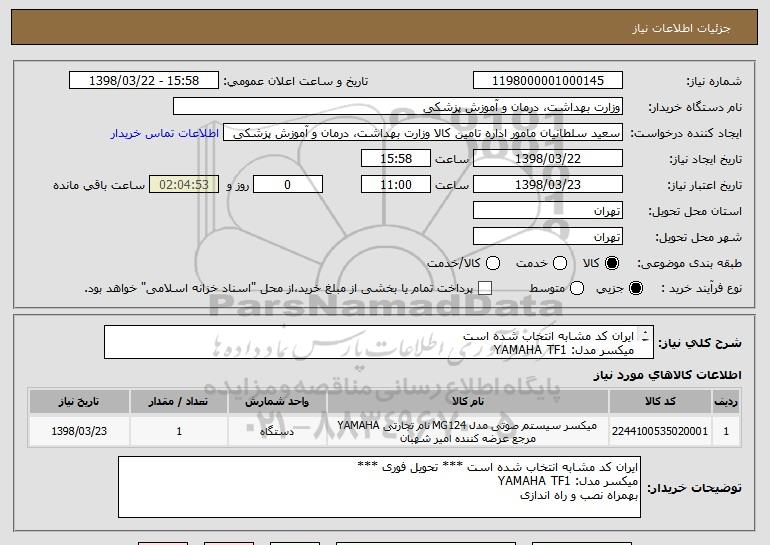Select the خدمت radio button
Viewport: 770px width, 545px height.
560,263
